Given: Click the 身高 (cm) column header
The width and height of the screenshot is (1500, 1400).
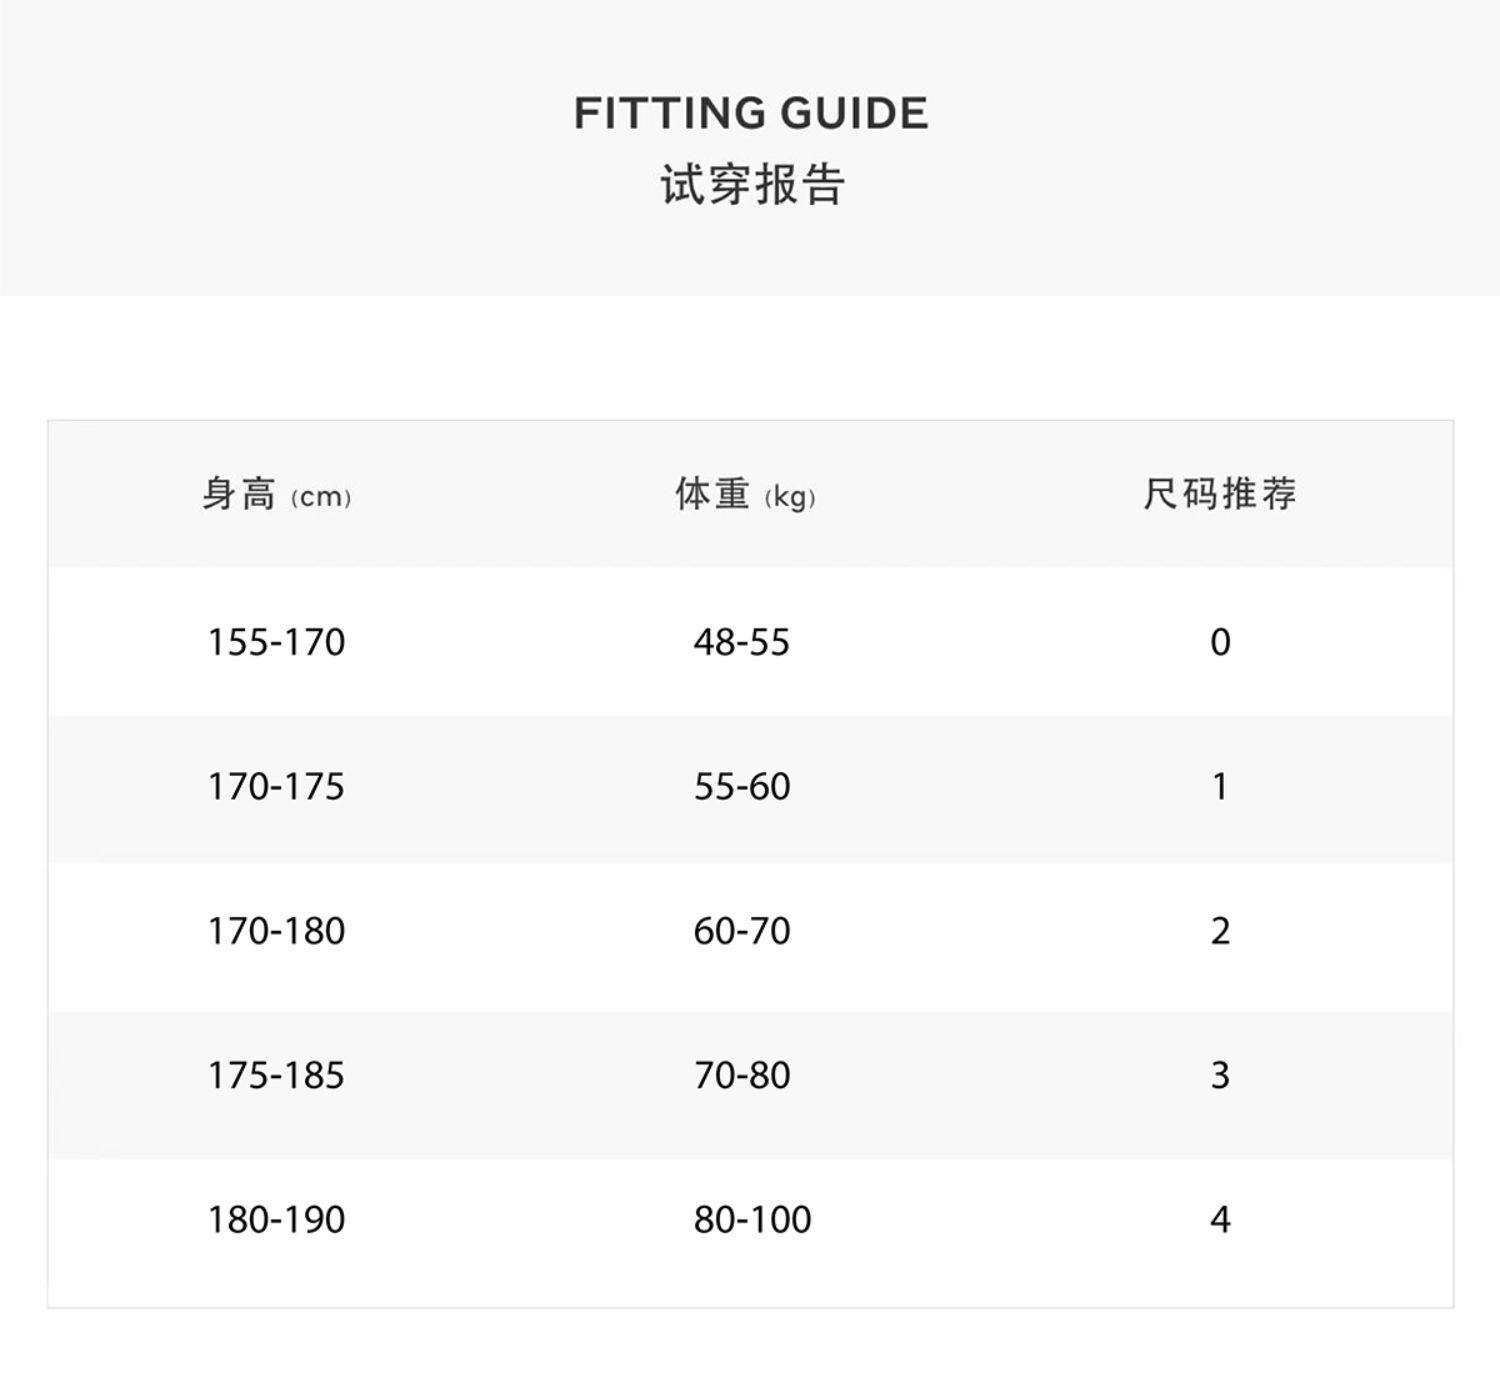Looking at the screenshot, I should tap(276, 494).
